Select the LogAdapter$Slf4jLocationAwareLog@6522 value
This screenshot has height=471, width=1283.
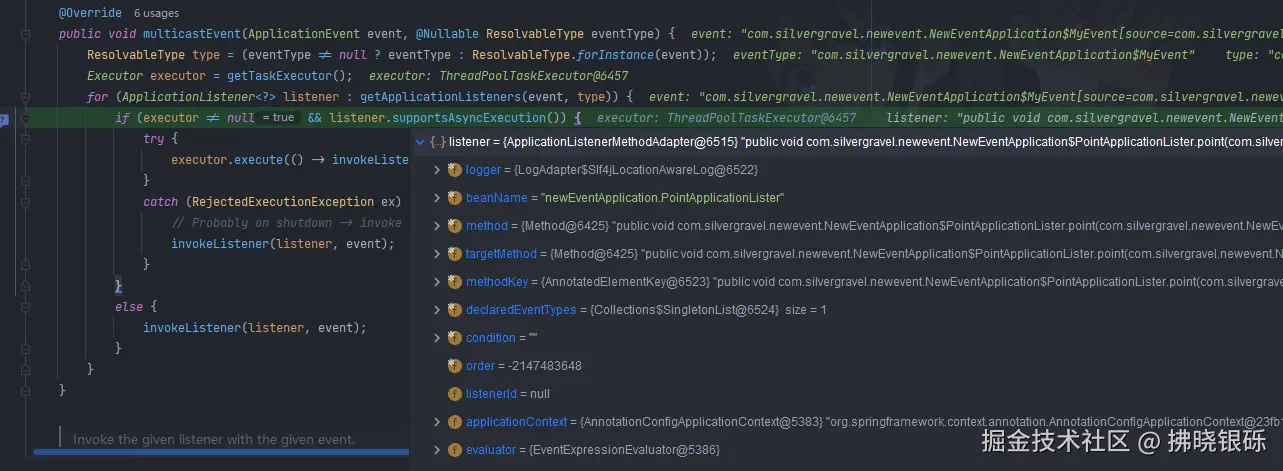pos(637,170)
